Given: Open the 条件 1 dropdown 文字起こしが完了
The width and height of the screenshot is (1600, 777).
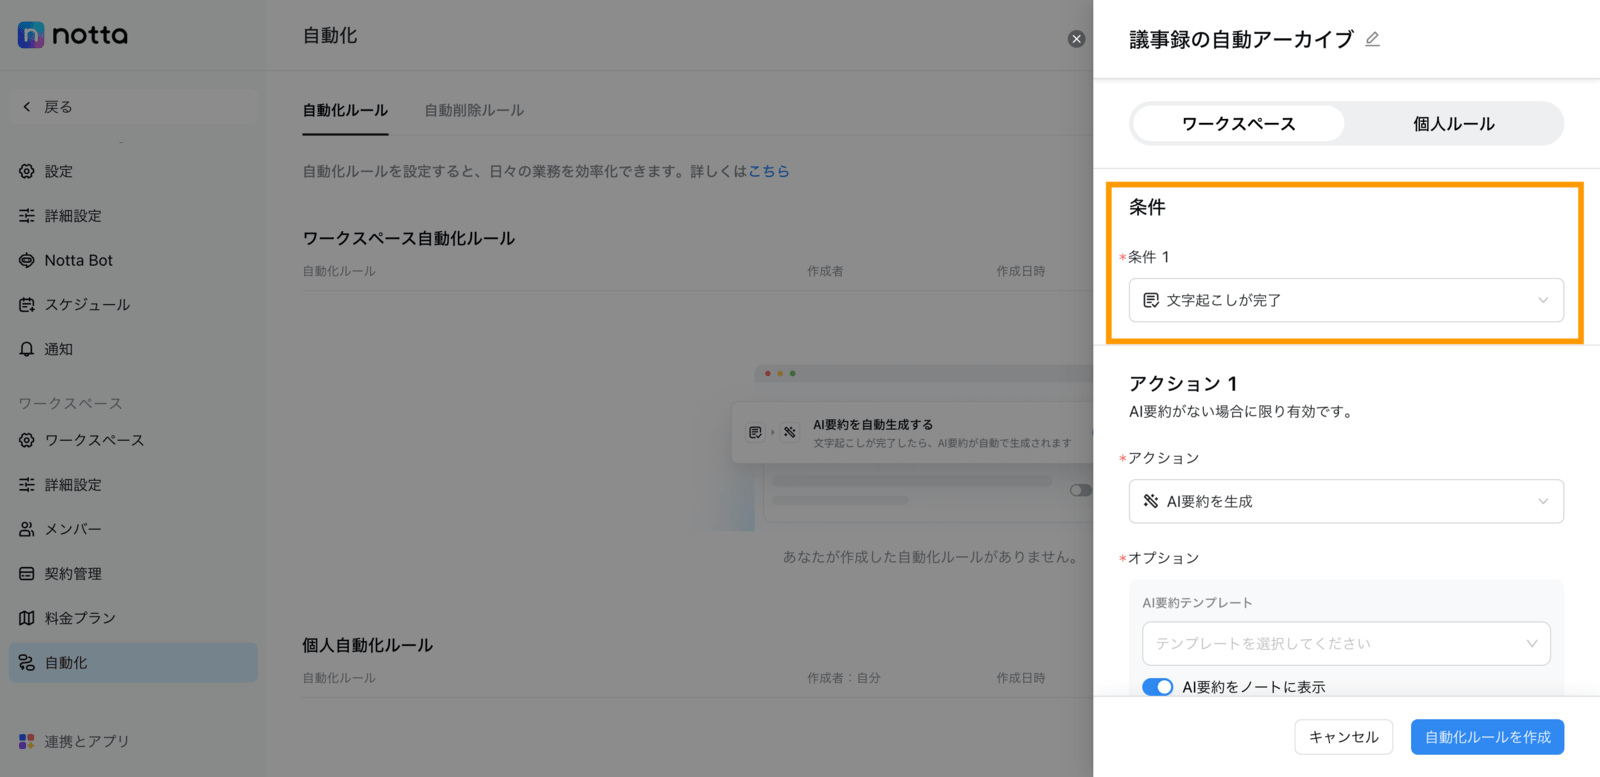Looking at the screenshot, I should click(1346, 300).
